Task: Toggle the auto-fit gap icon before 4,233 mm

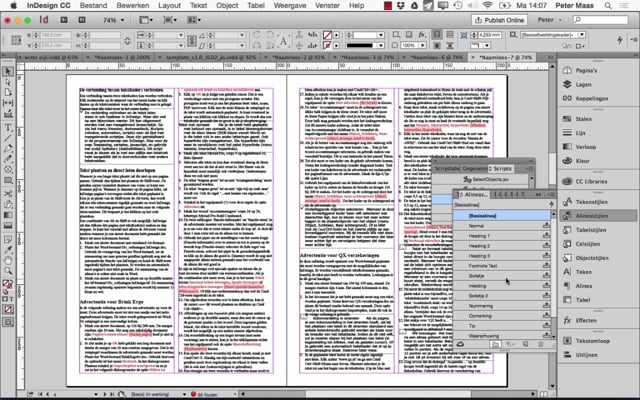Action: [464, 35]
